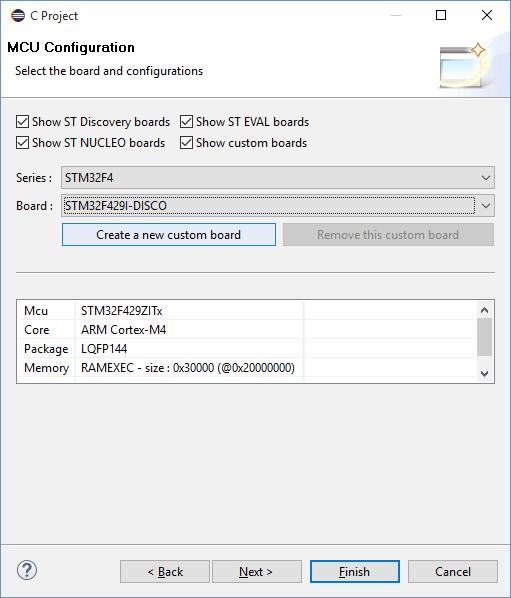Maximize the C Project window
This screenshot has height=598, width=511.
441,15
